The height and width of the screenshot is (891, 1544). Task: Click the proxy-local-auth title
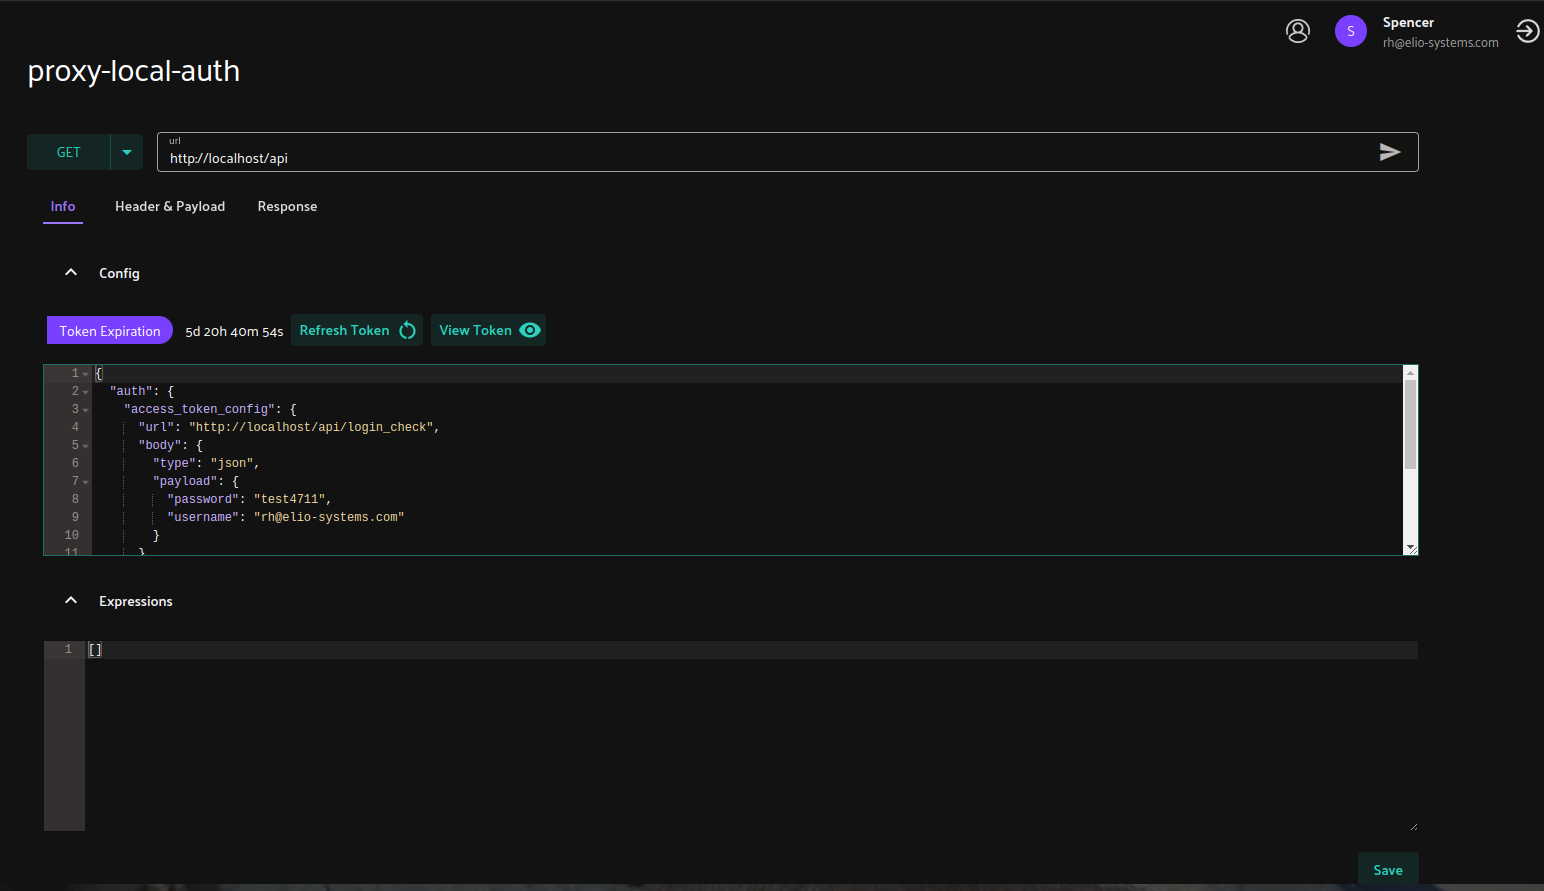[x=134, y=71]
